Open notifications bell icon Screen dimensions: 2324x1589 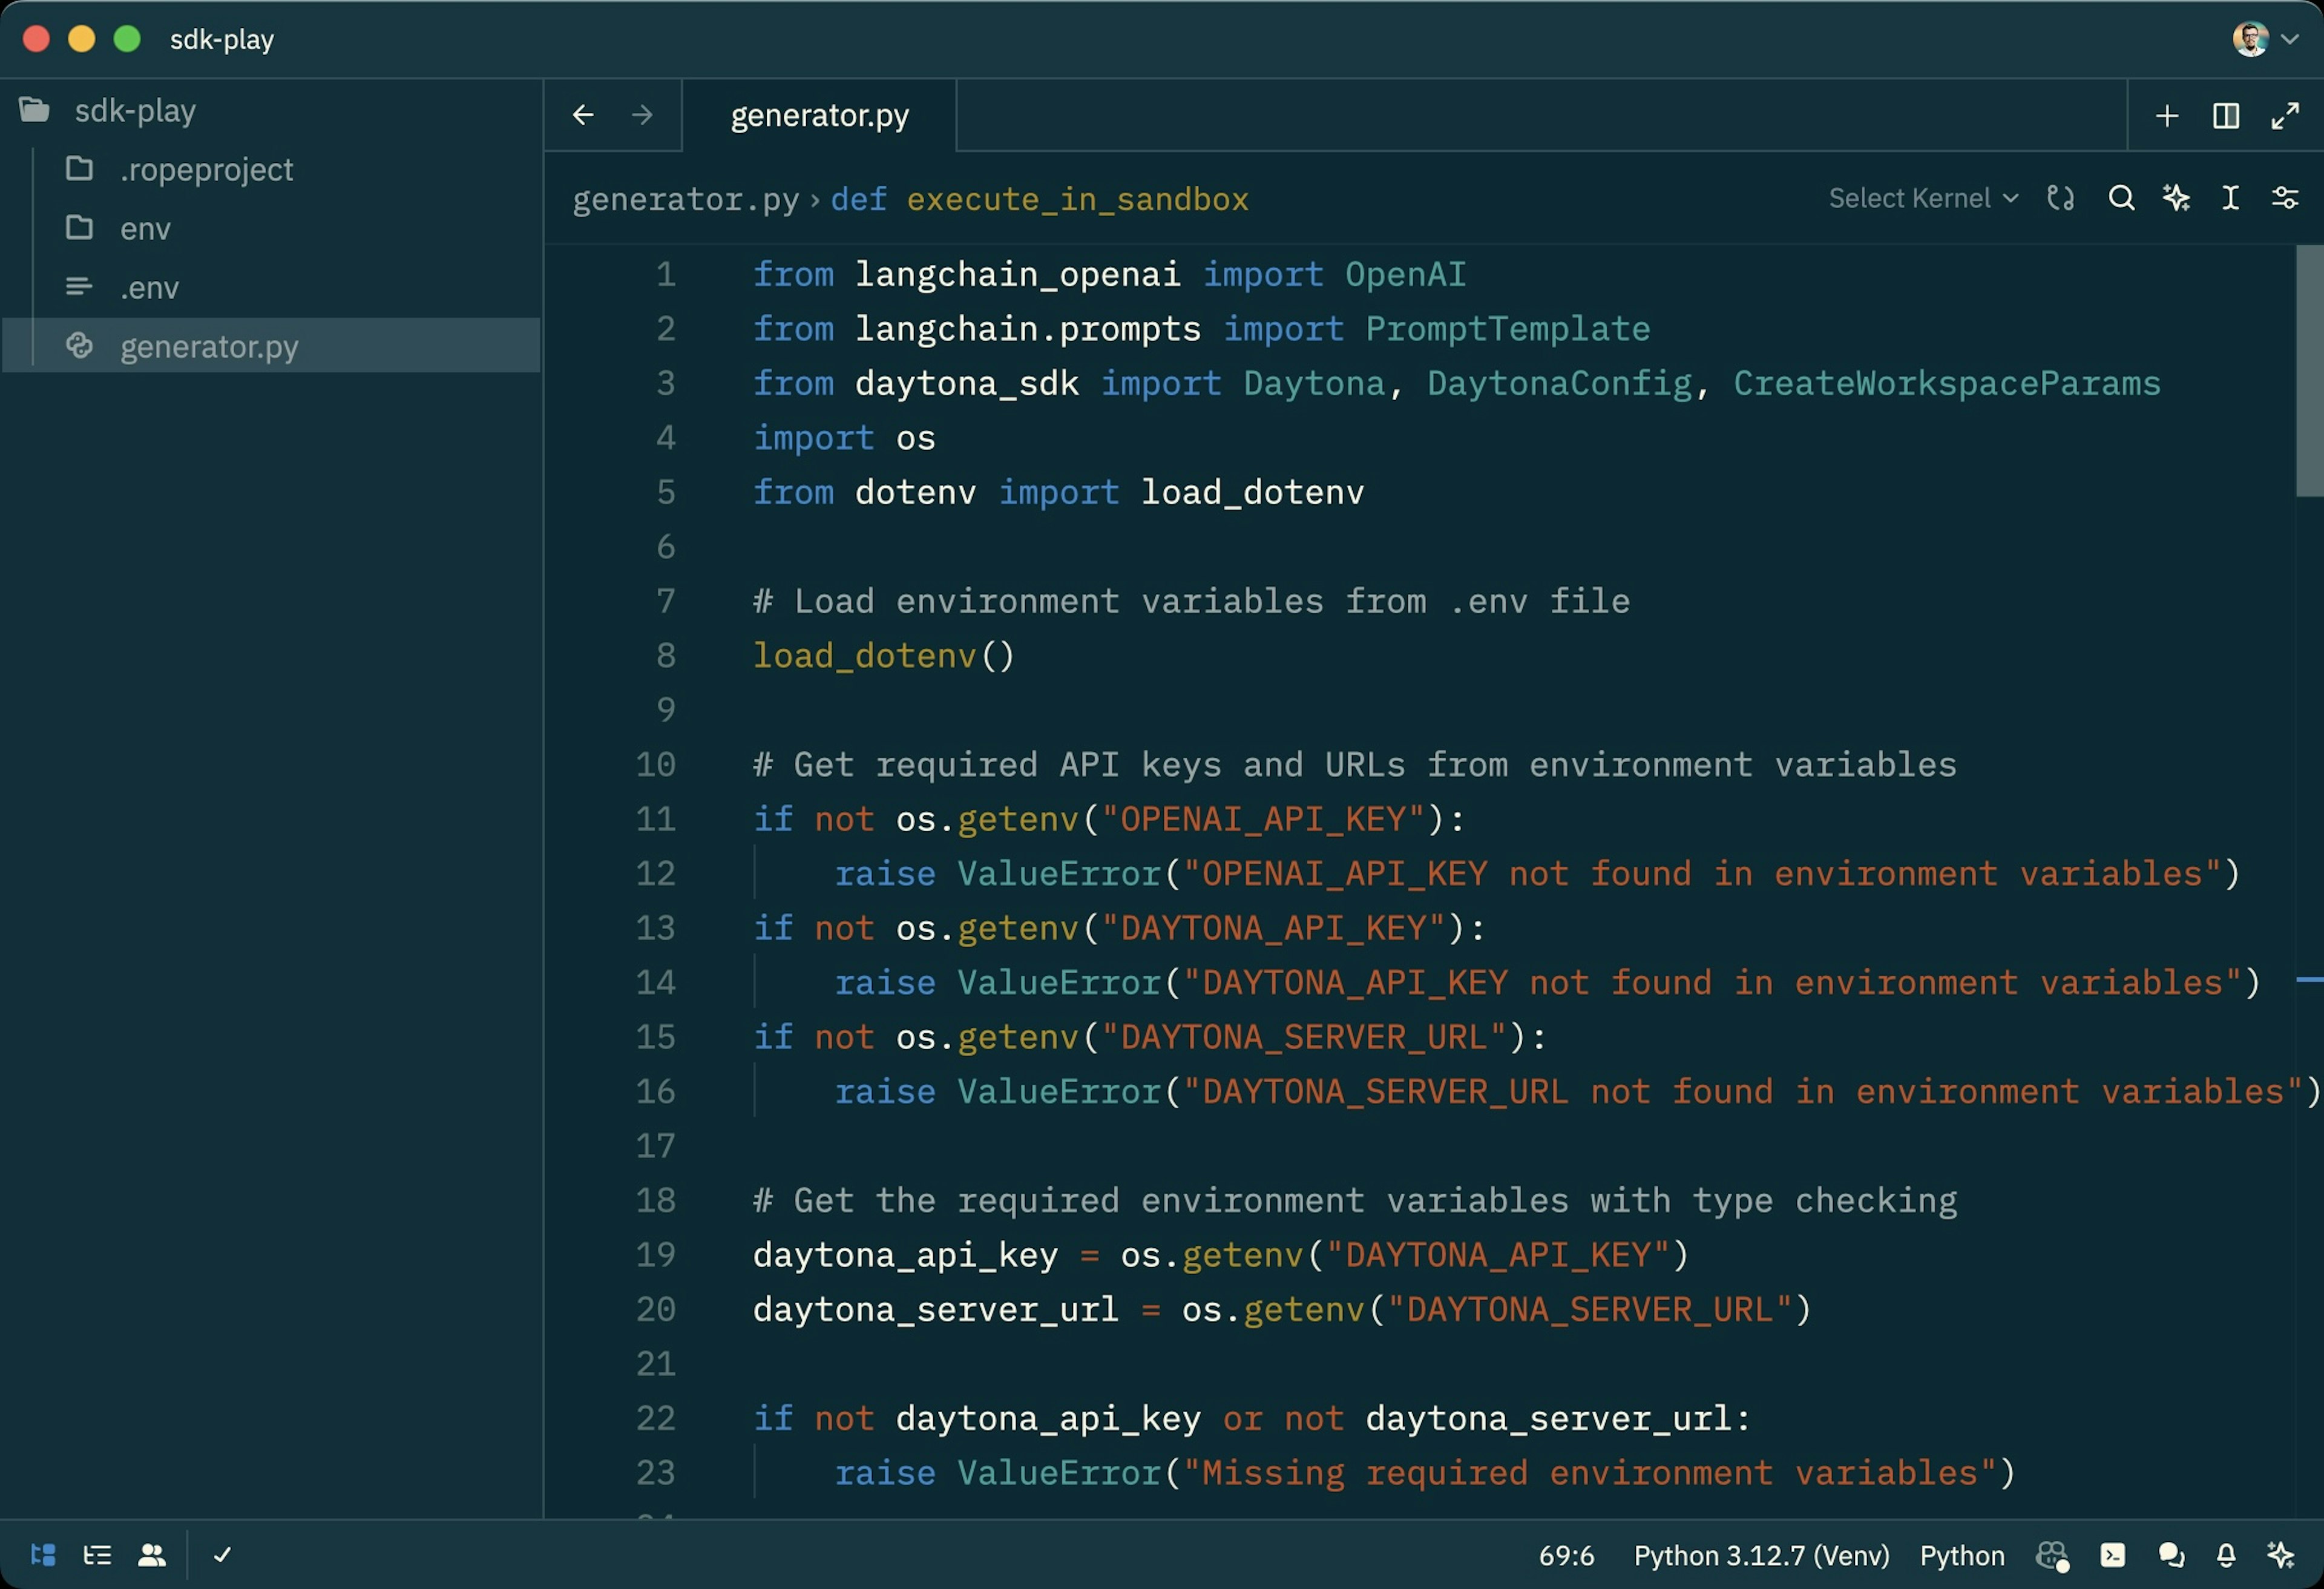[x=2226, y=1555]
